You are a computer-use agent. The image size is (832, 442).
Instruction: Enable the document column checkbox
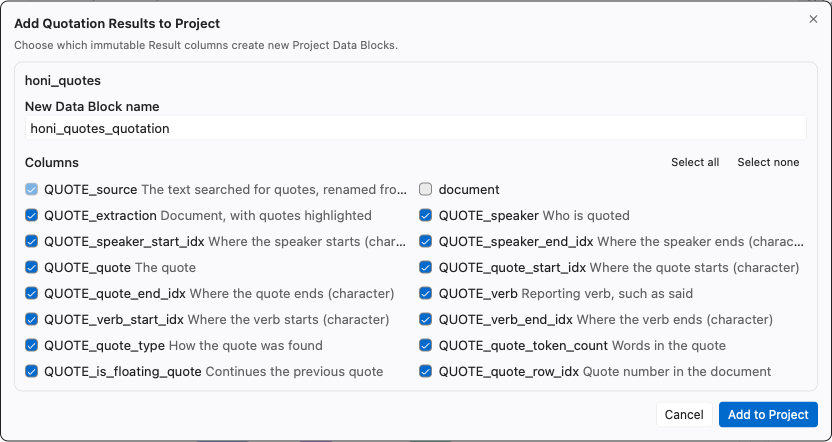426,189
